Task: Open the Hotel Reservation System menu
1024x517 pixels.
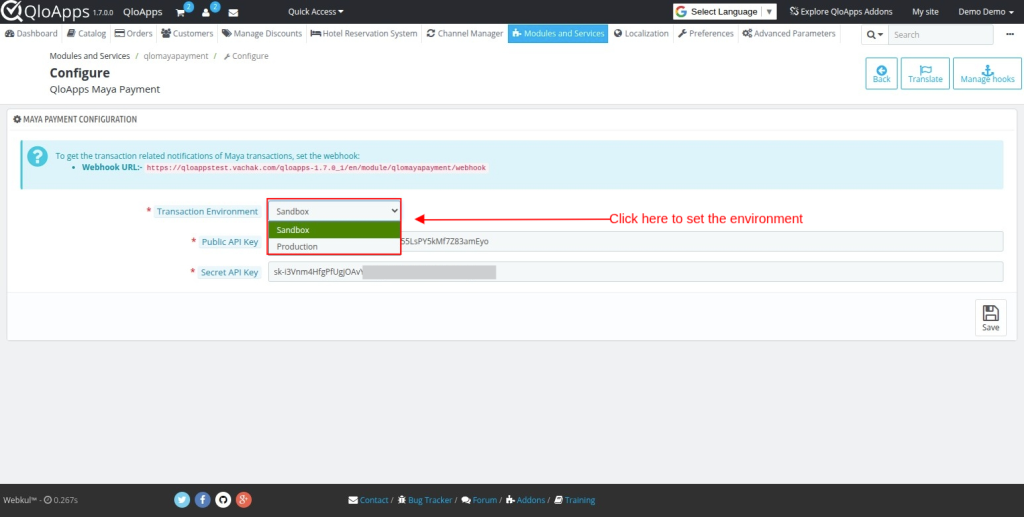Action: (364, 33)
